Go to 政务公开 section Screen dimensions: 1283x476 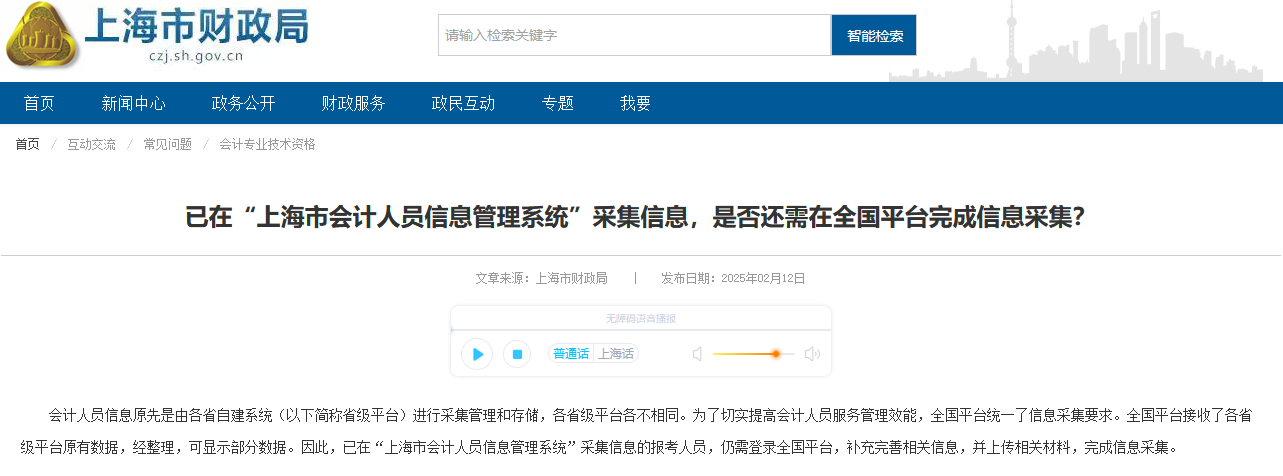point(243,103)
